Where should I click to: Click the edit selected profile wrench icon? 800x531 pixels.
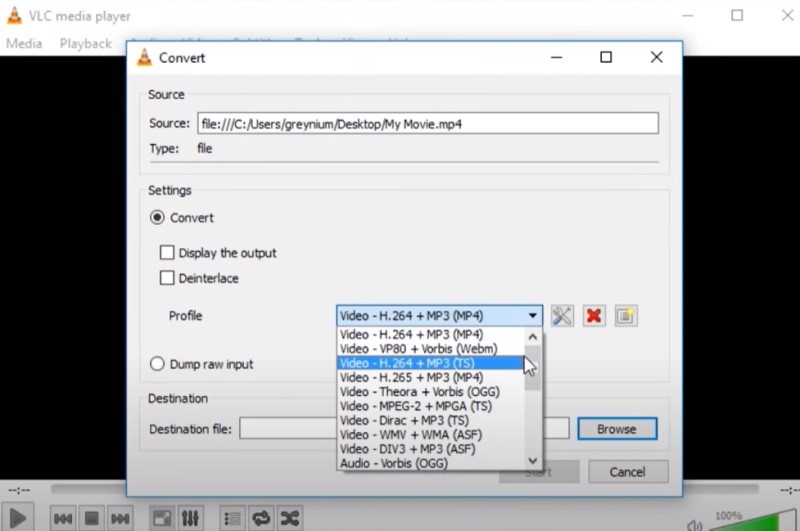[562, 316]
